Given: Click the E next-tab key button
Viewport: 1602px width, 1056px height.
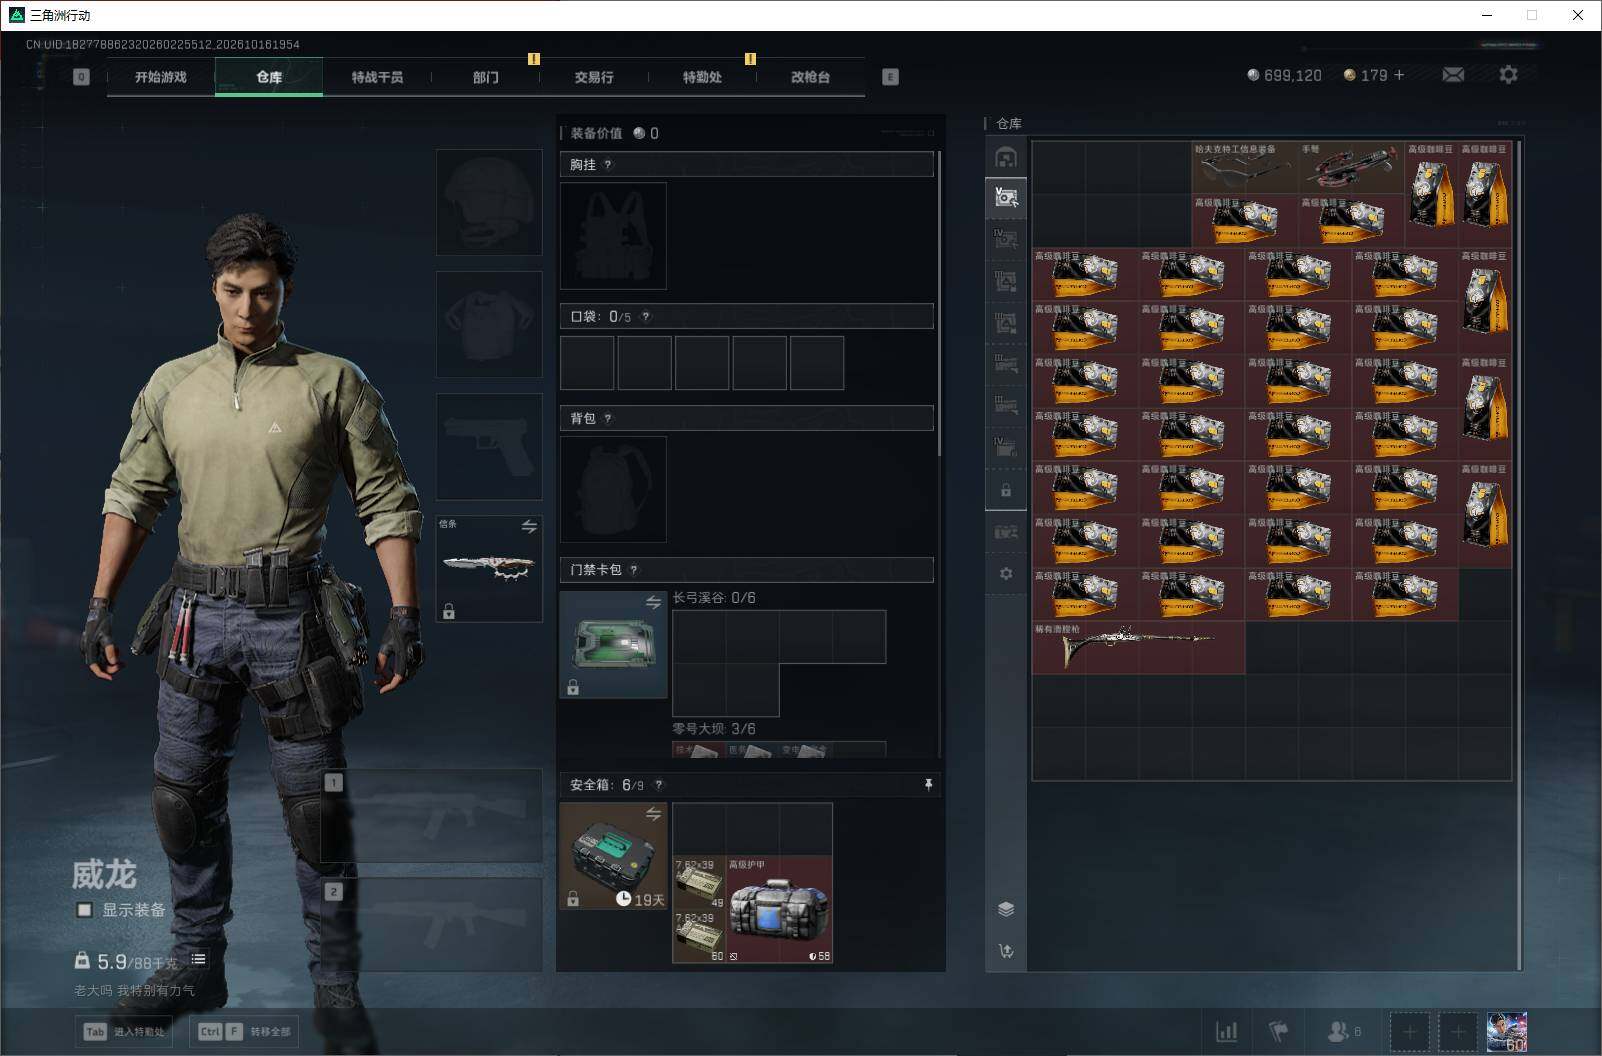Looking at the screenshot, I should (890, 77).
